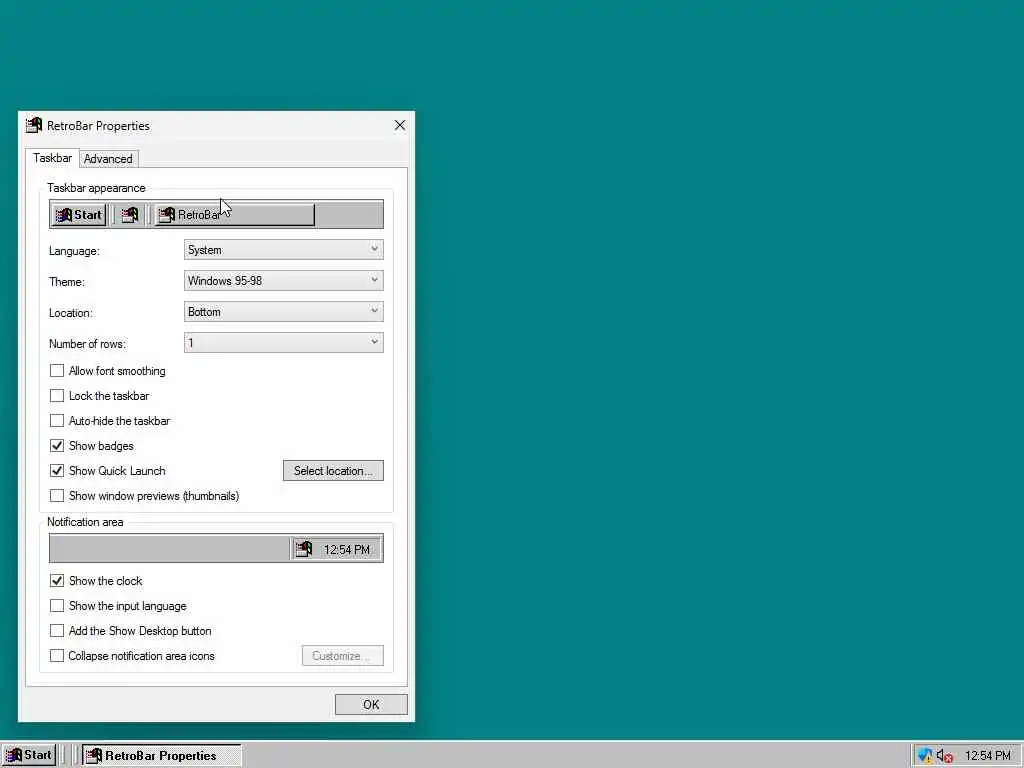1024x768 pixels.
Task: Click the RetroBar task button in the appearance preview
Action: pyautogui.click(x=234, y=215)
